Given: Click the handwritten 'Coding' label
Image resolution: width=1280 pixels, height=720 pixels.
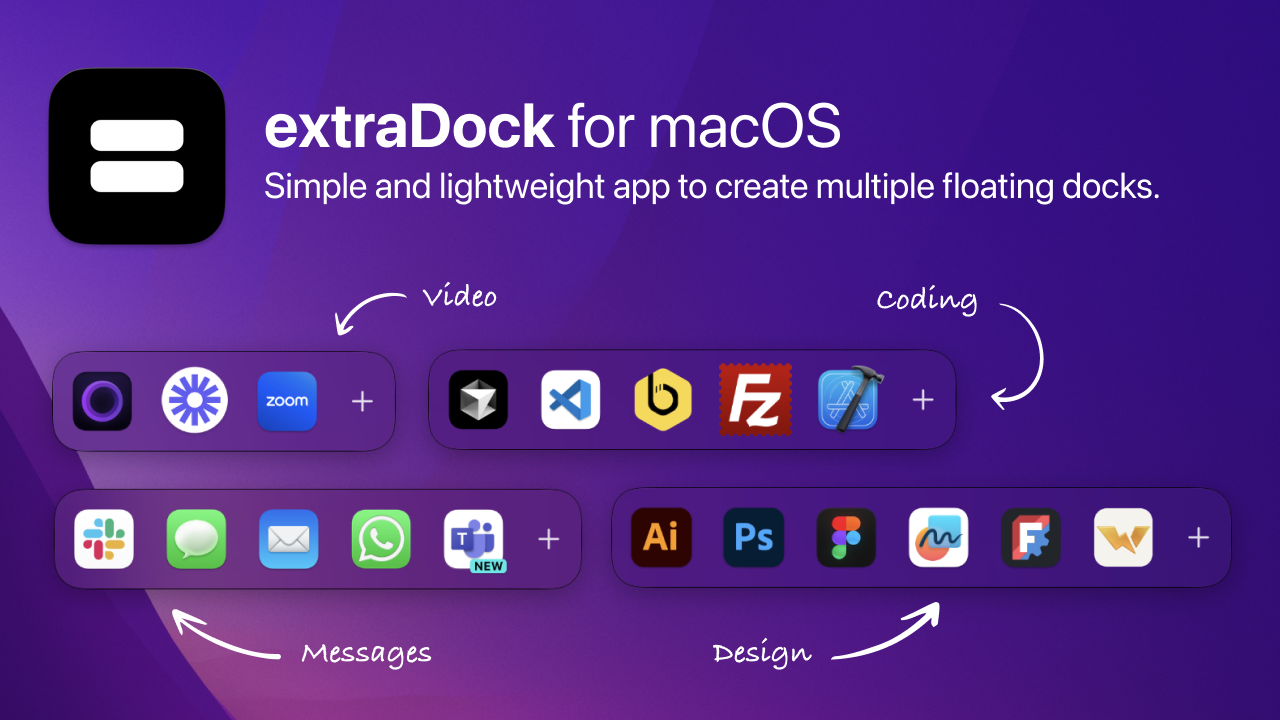Looking at the screenshot, I should (x=927, y=300).
